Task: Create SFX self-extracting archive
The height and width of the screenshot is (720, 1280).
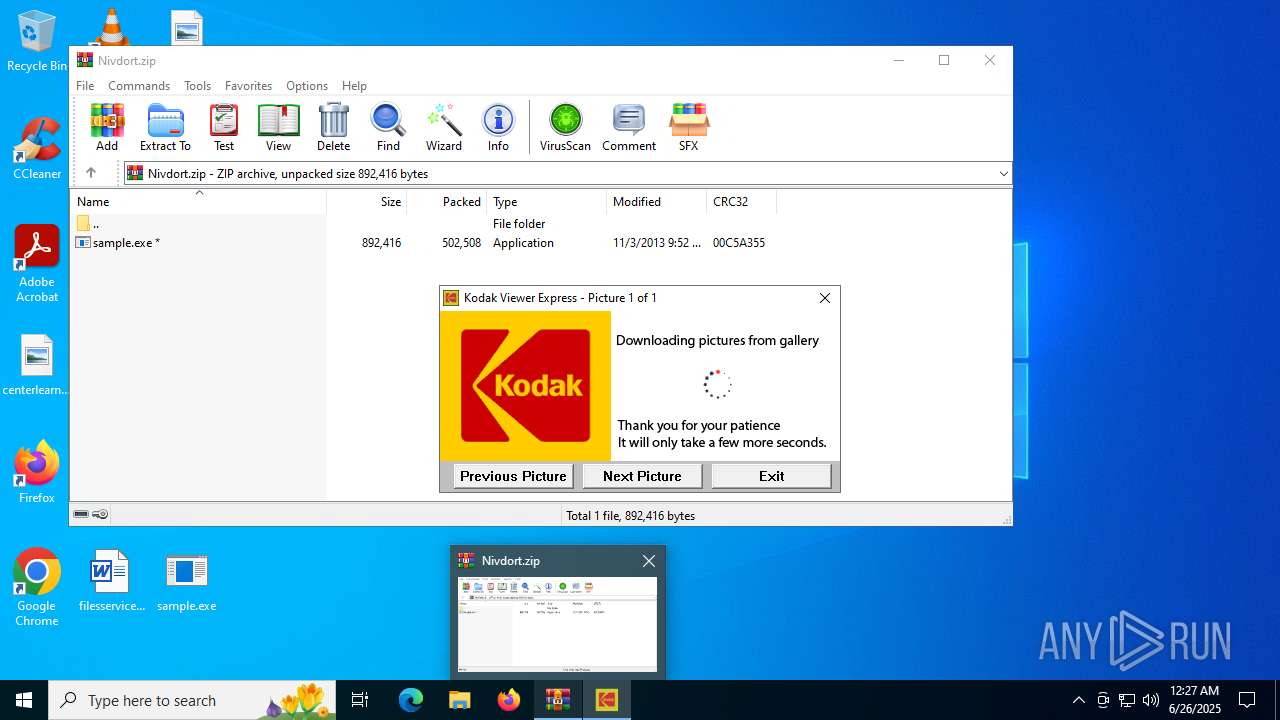Action: (688, 127)
